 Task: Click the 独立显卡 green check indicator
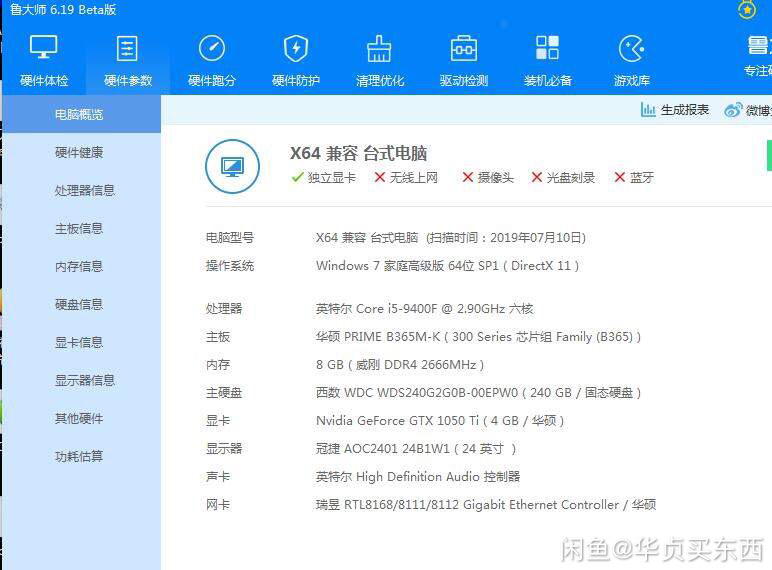(323, 177)
